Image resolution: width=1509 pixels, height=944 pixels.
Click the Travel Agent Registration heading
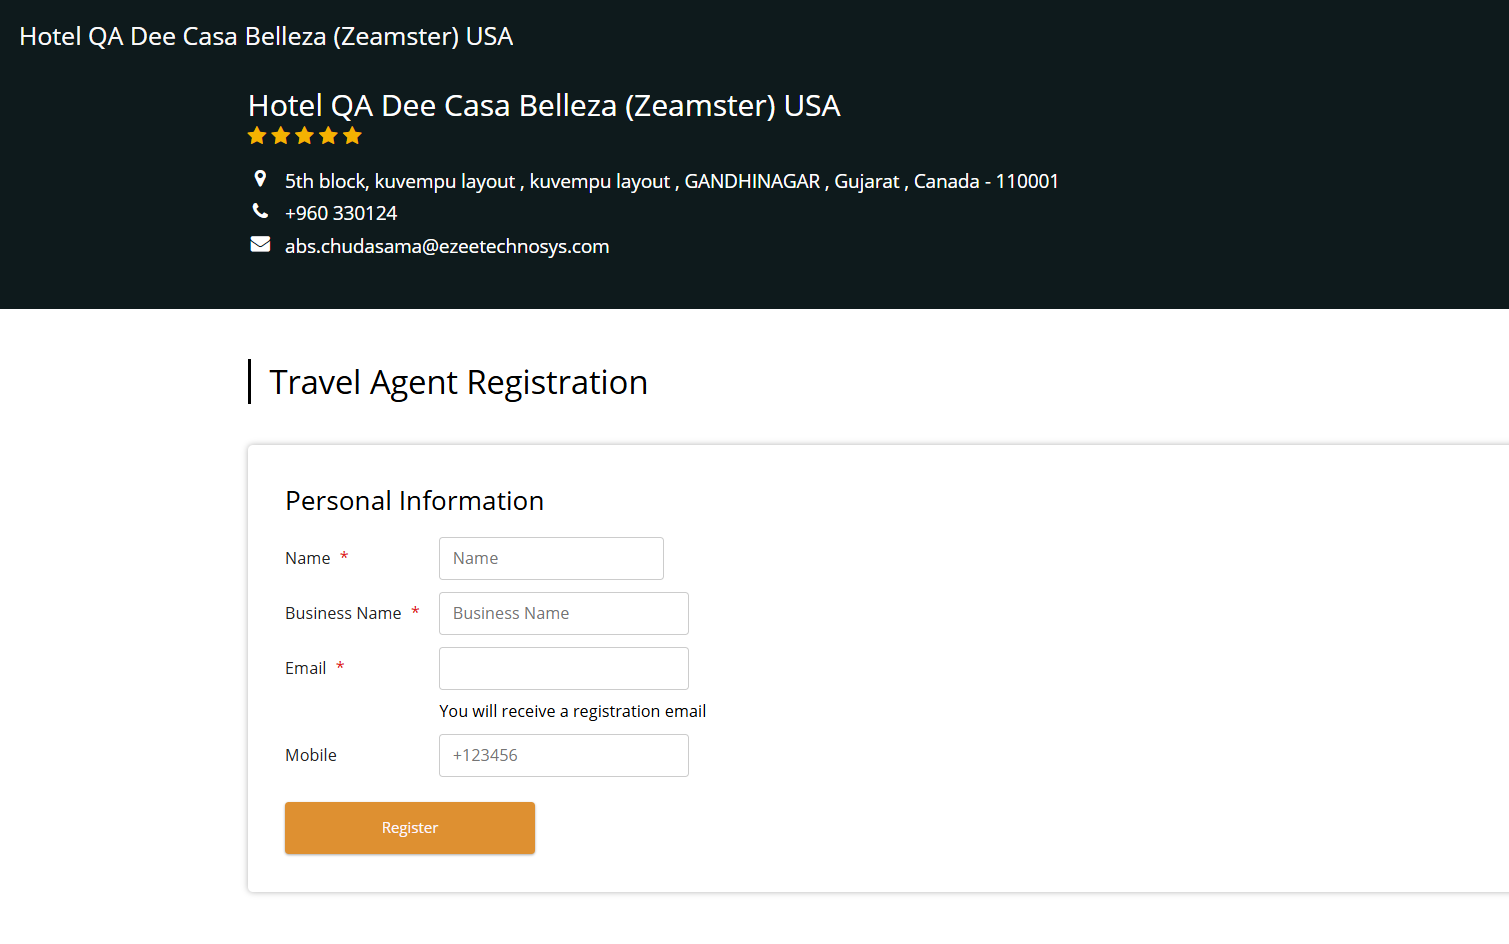point(458,382)
